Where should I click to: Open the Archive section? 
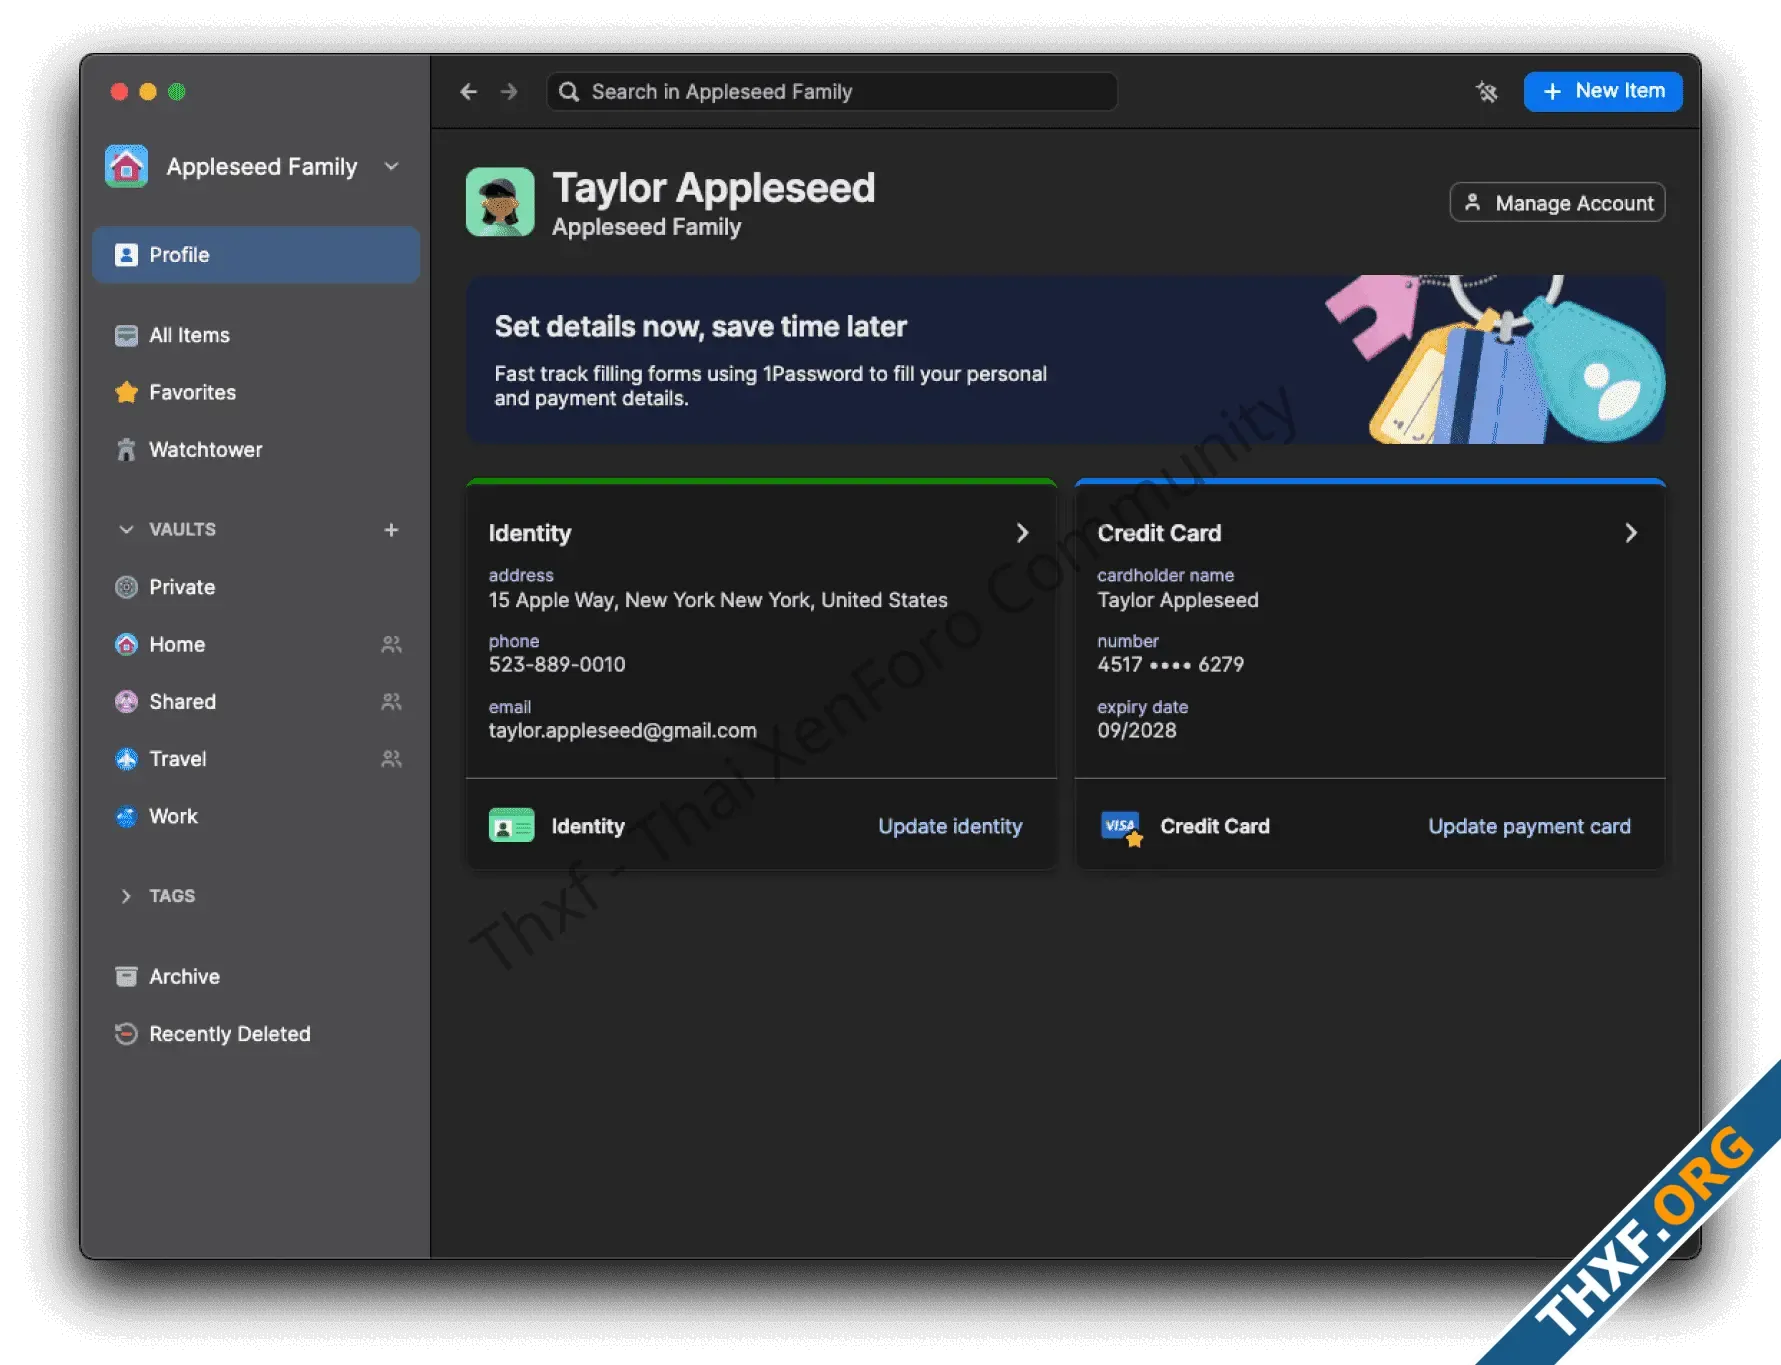tap(256, 976)
